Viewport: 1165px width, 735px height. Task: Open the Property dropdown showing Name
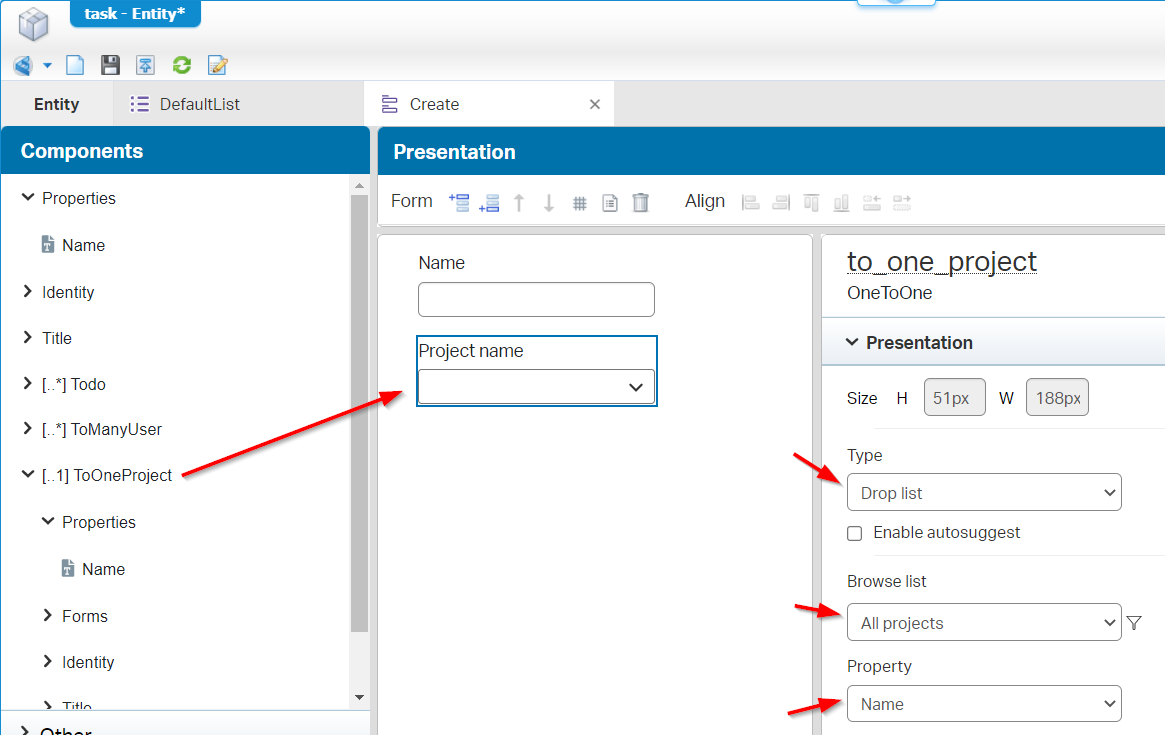coord(984,703)
